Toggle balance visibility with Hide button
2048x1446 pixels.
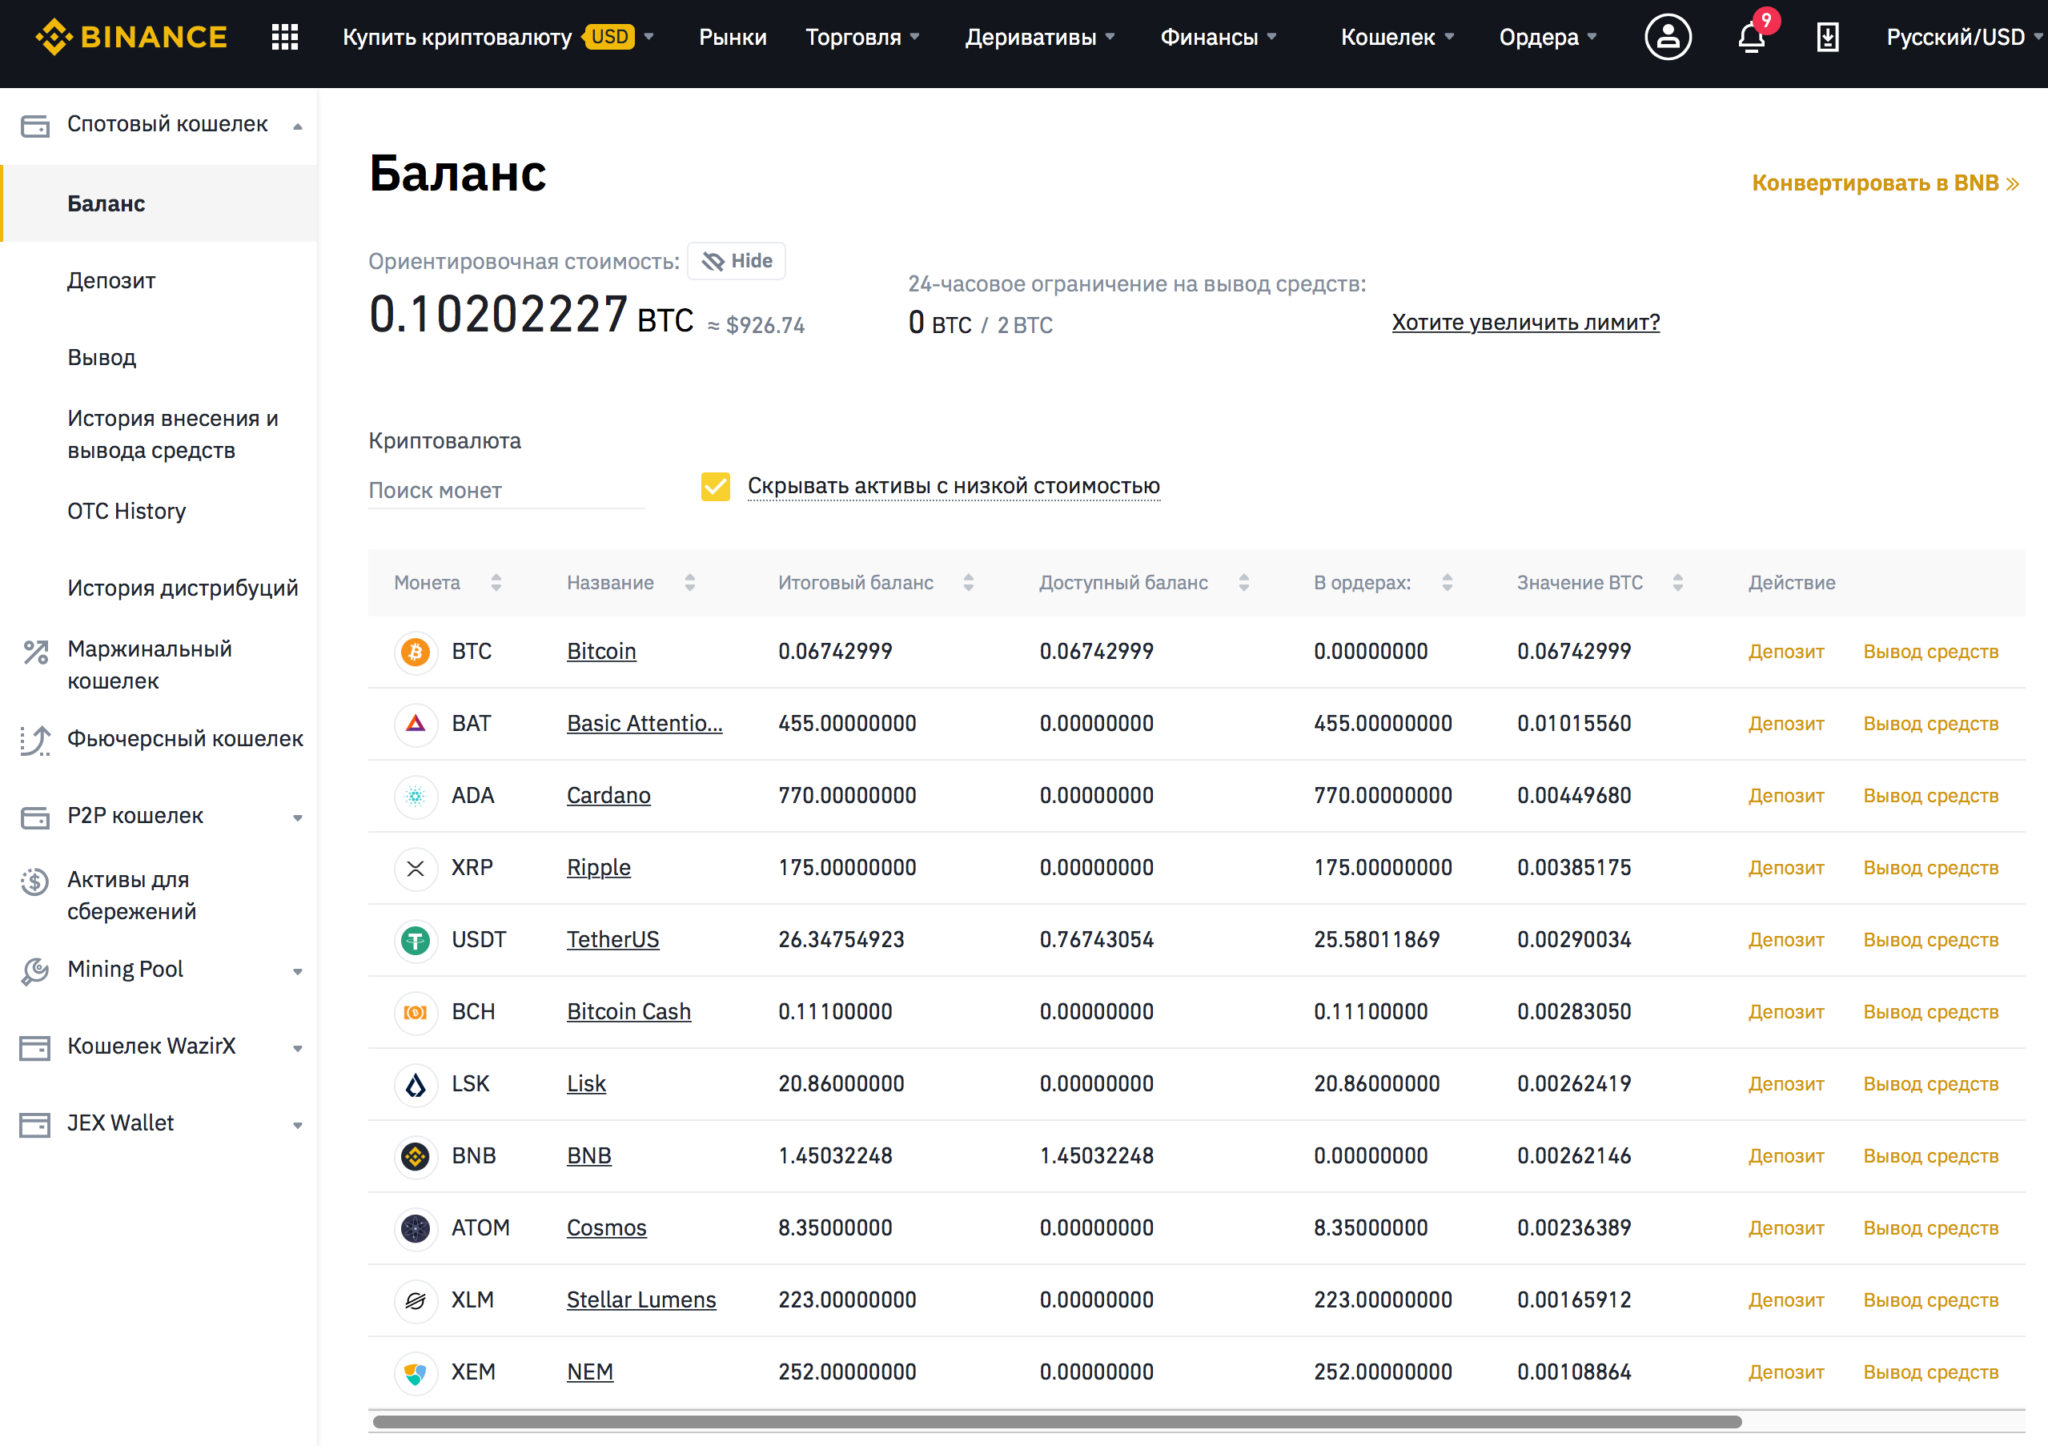[x=735, y=261]
